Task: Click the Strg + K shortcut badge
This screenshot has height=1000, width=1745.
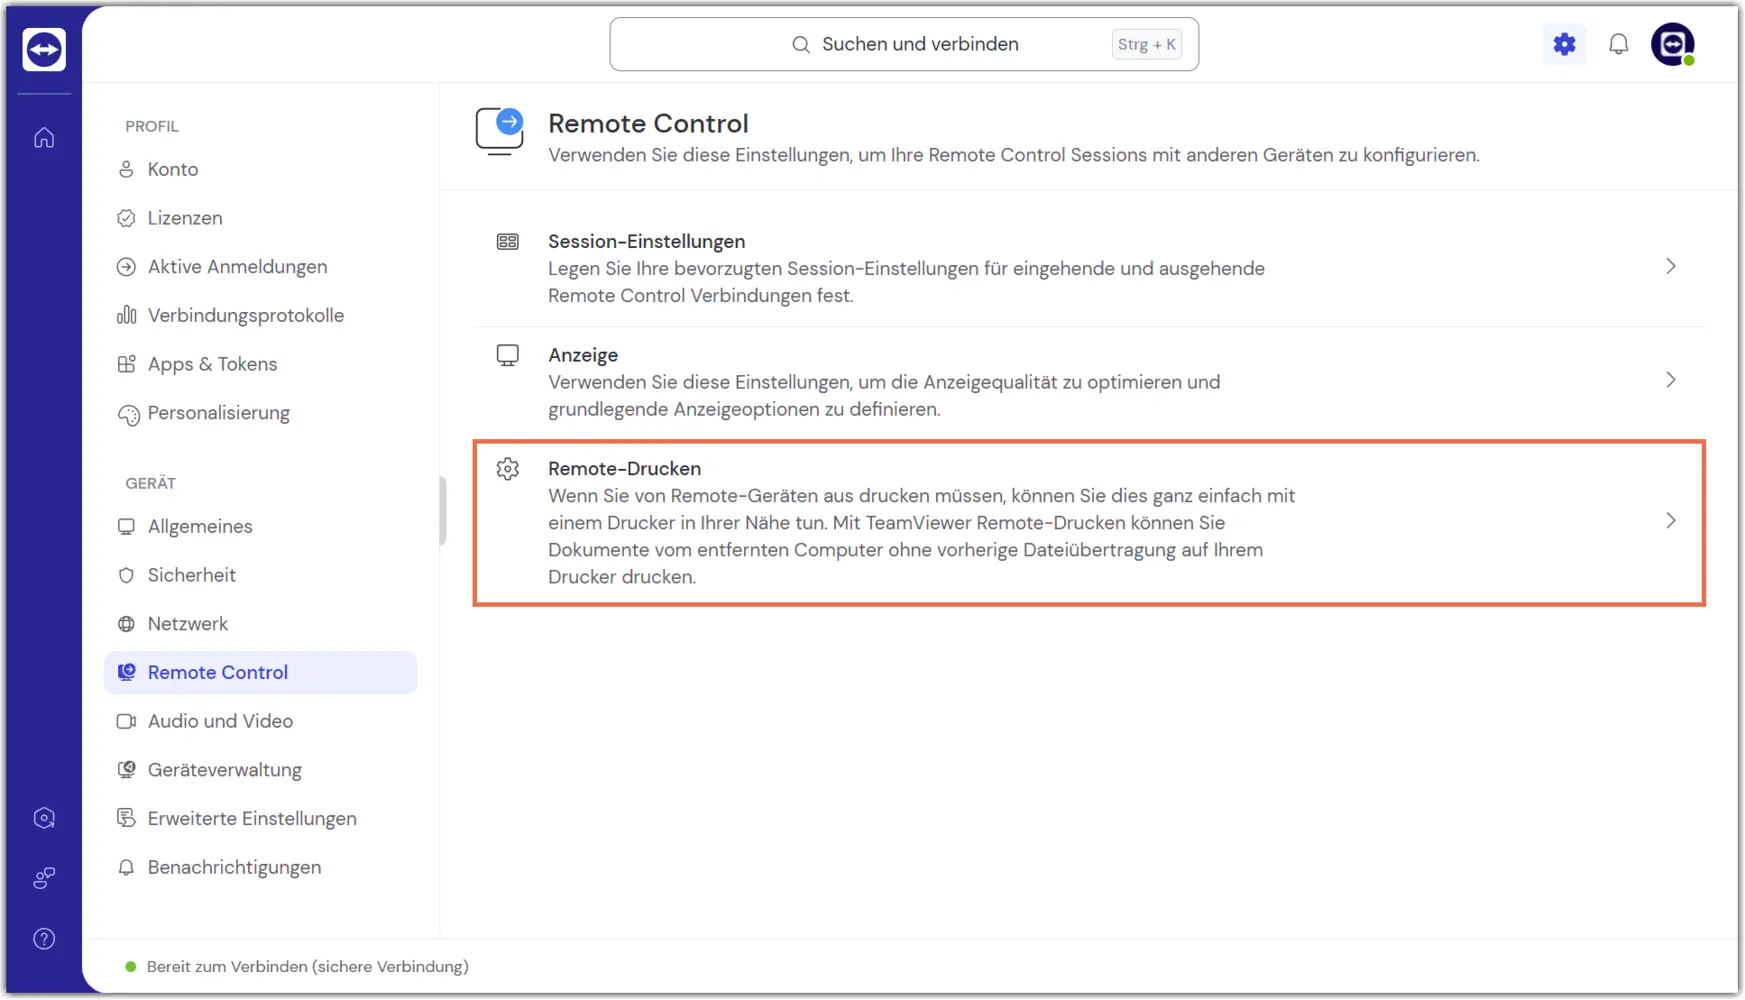Action: 1146,44
